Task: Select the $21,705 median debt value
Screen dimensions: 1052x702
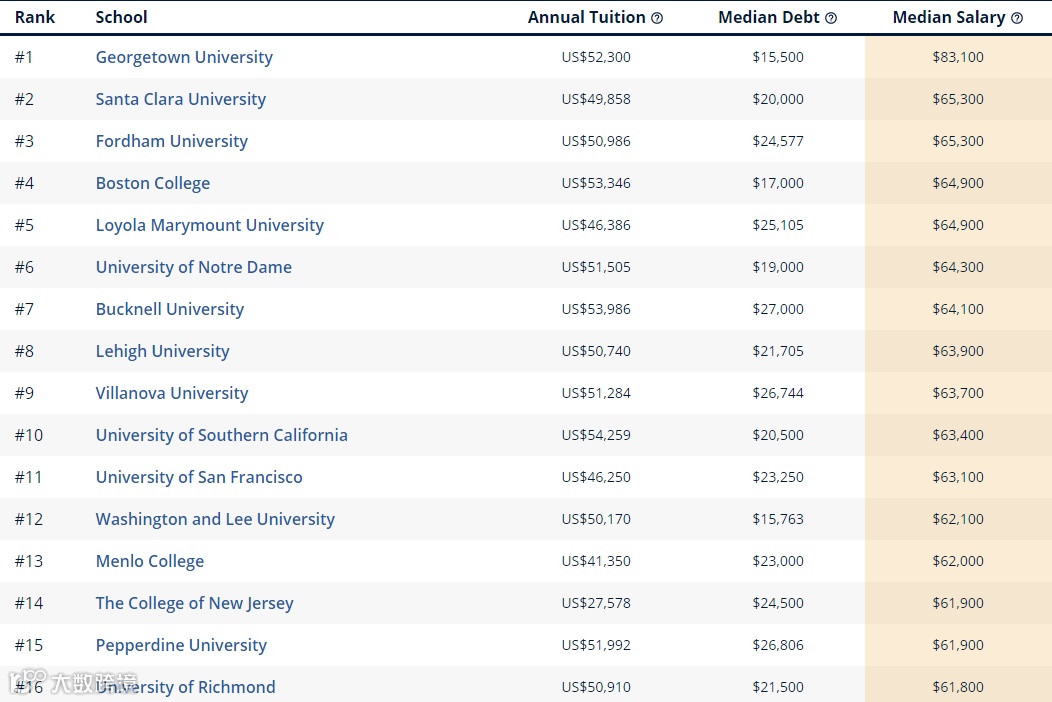Action: point(778,351)
